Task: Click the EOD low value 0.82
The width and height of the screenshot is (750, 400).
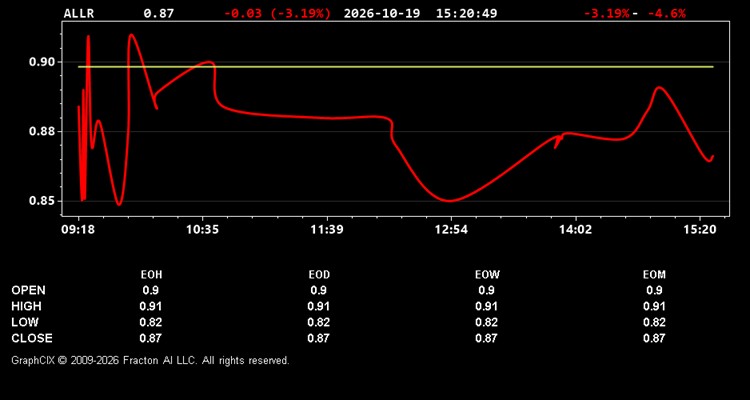Action: (x=319, y=322)
